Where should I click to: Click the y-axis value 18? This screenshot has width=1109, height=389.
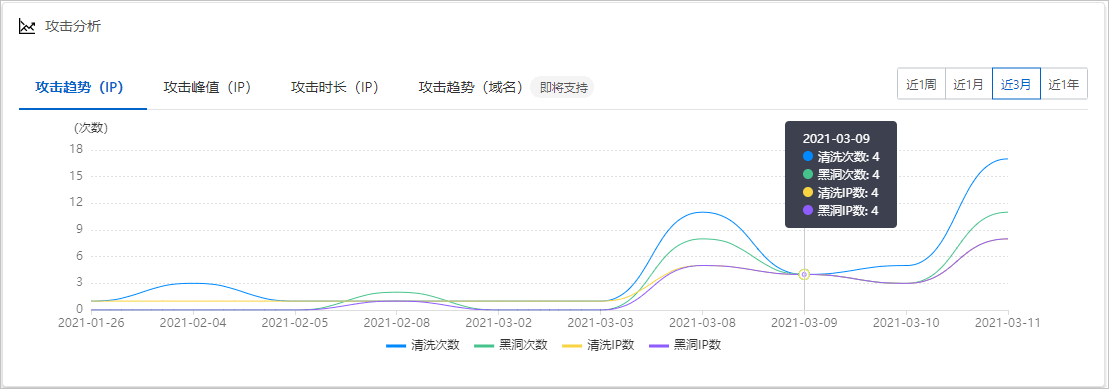pos(76,149)
